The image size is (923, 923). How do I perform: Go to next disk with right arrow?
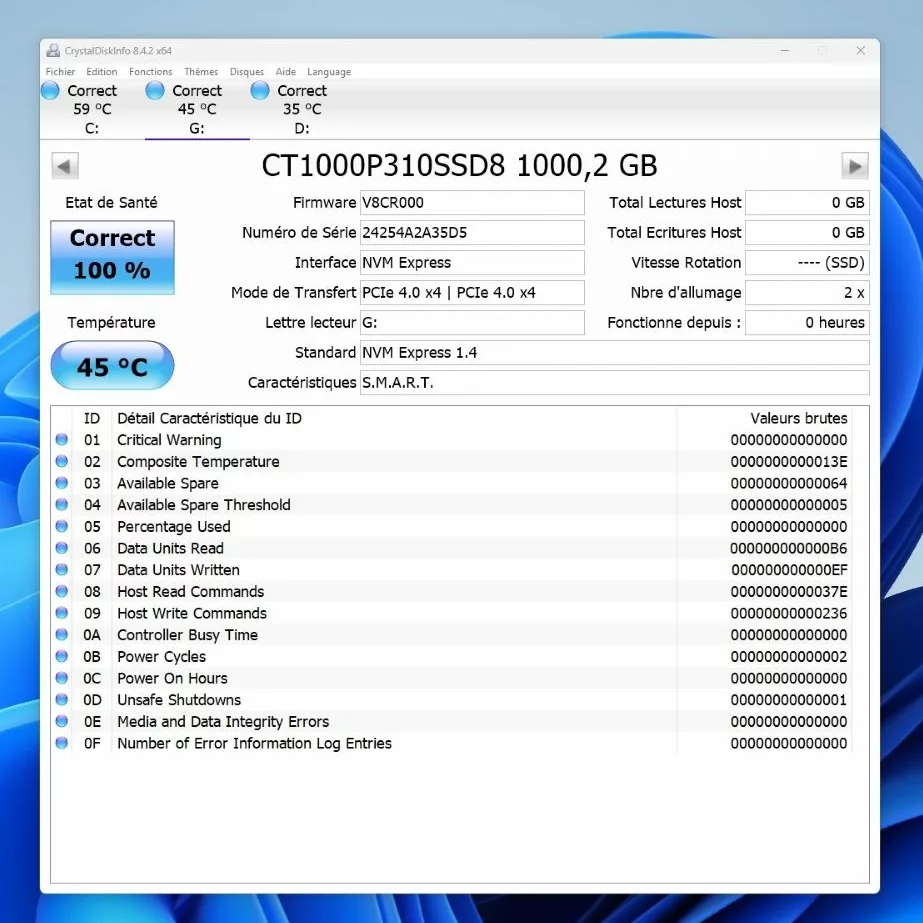(855, 165)
